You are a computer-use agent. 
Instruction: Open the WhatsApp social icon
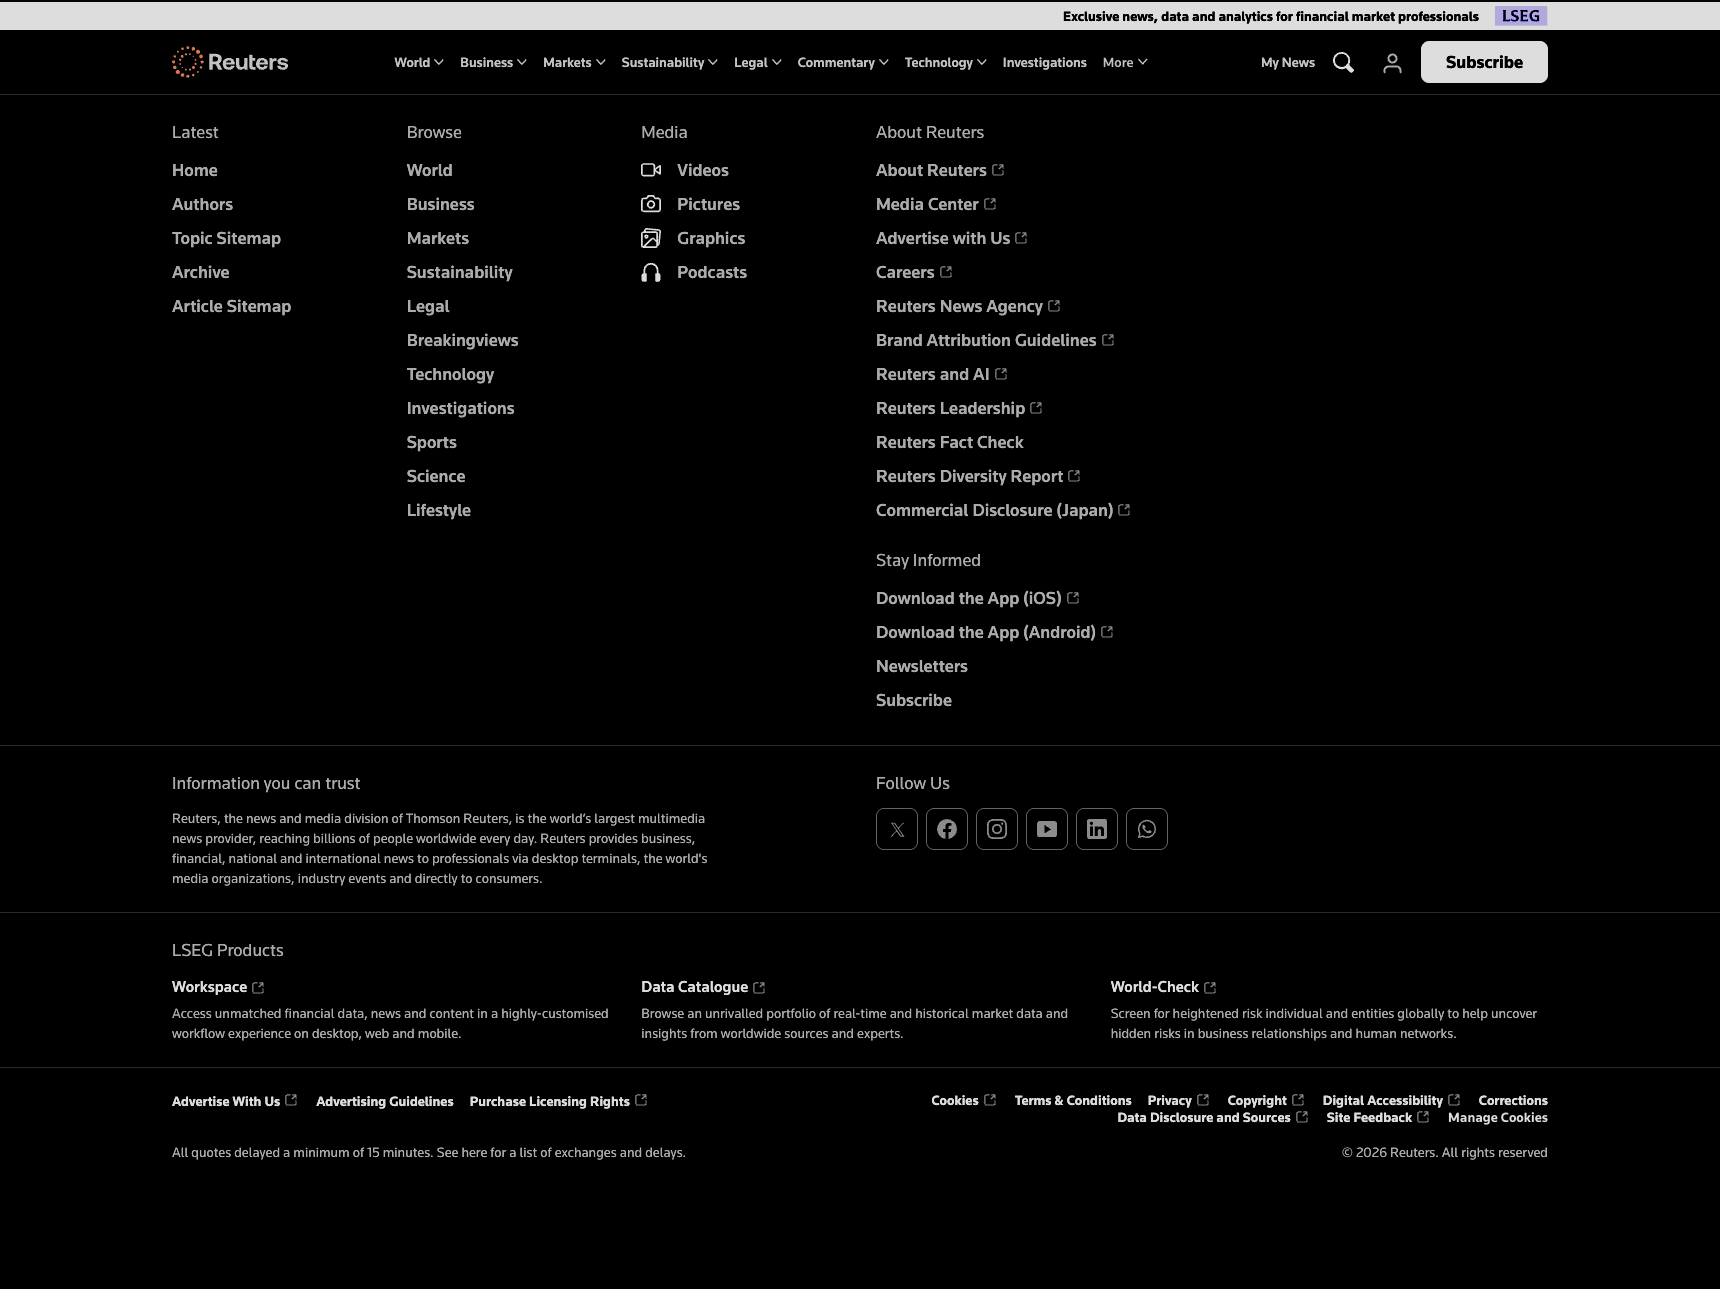click(x=1147, y=829)
